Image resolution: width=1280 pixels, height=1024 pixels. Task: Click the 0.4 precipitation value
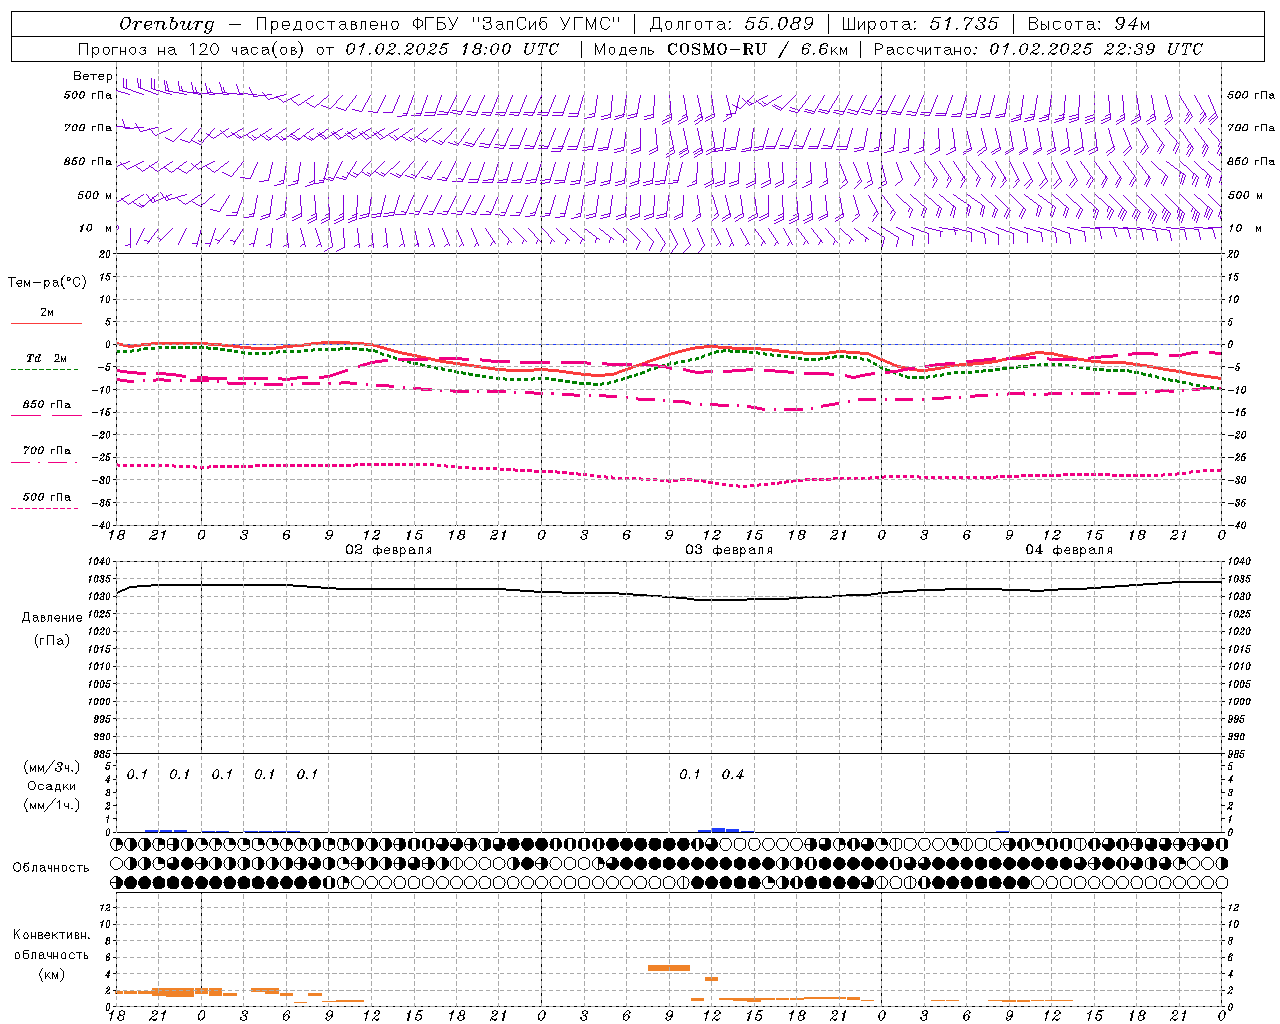pyautogui.click(x=733, y=774)
